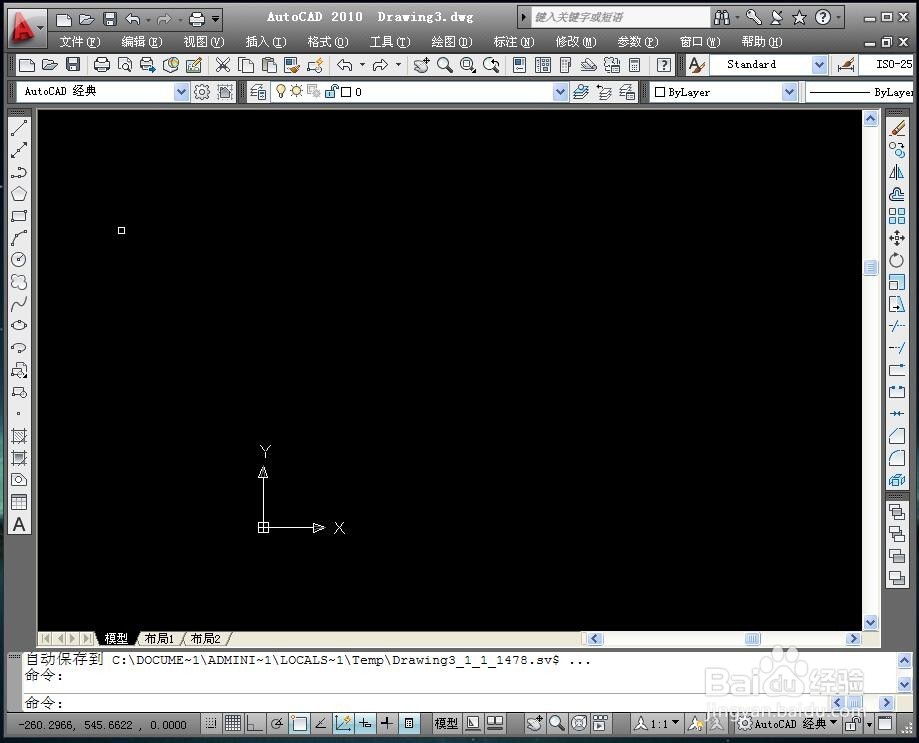This screenshot has height=743, width=919.
Task: Click the Plot printer icon in standard toolbar
Action: 102,65
